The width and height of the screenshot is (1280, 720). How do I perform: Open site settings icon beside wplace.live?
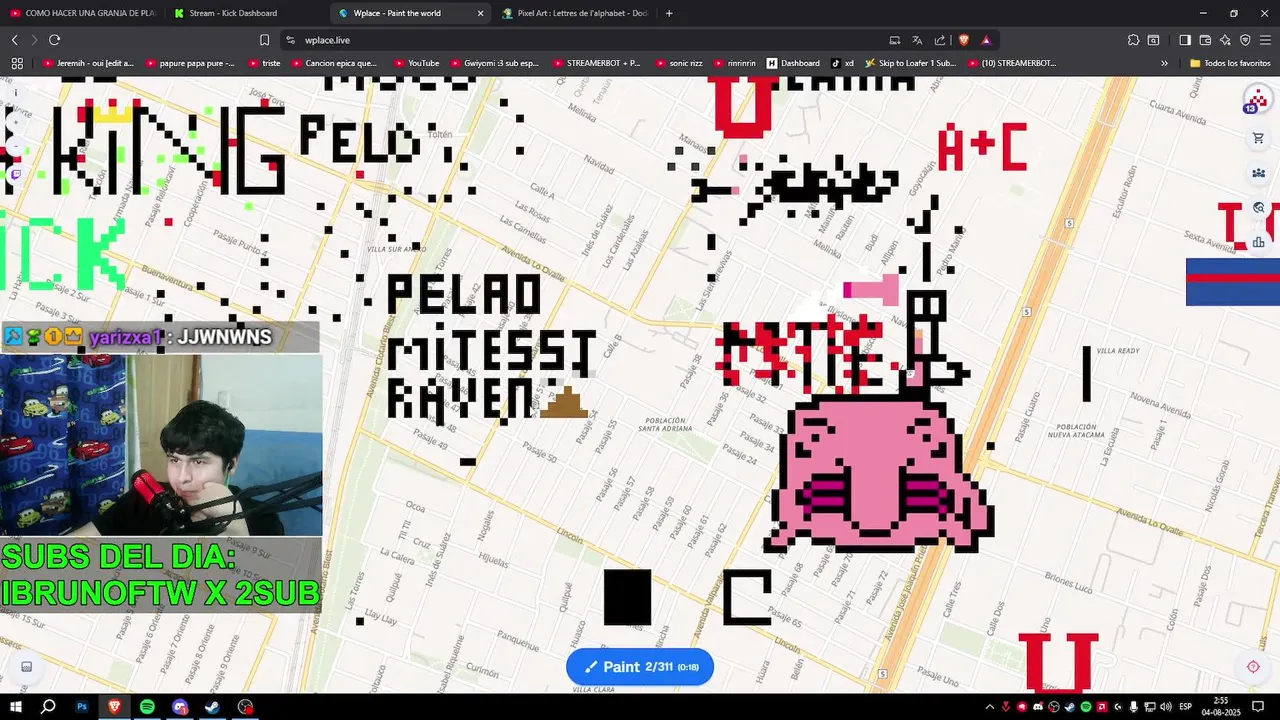pyautogui.click(x=290, y=40)
